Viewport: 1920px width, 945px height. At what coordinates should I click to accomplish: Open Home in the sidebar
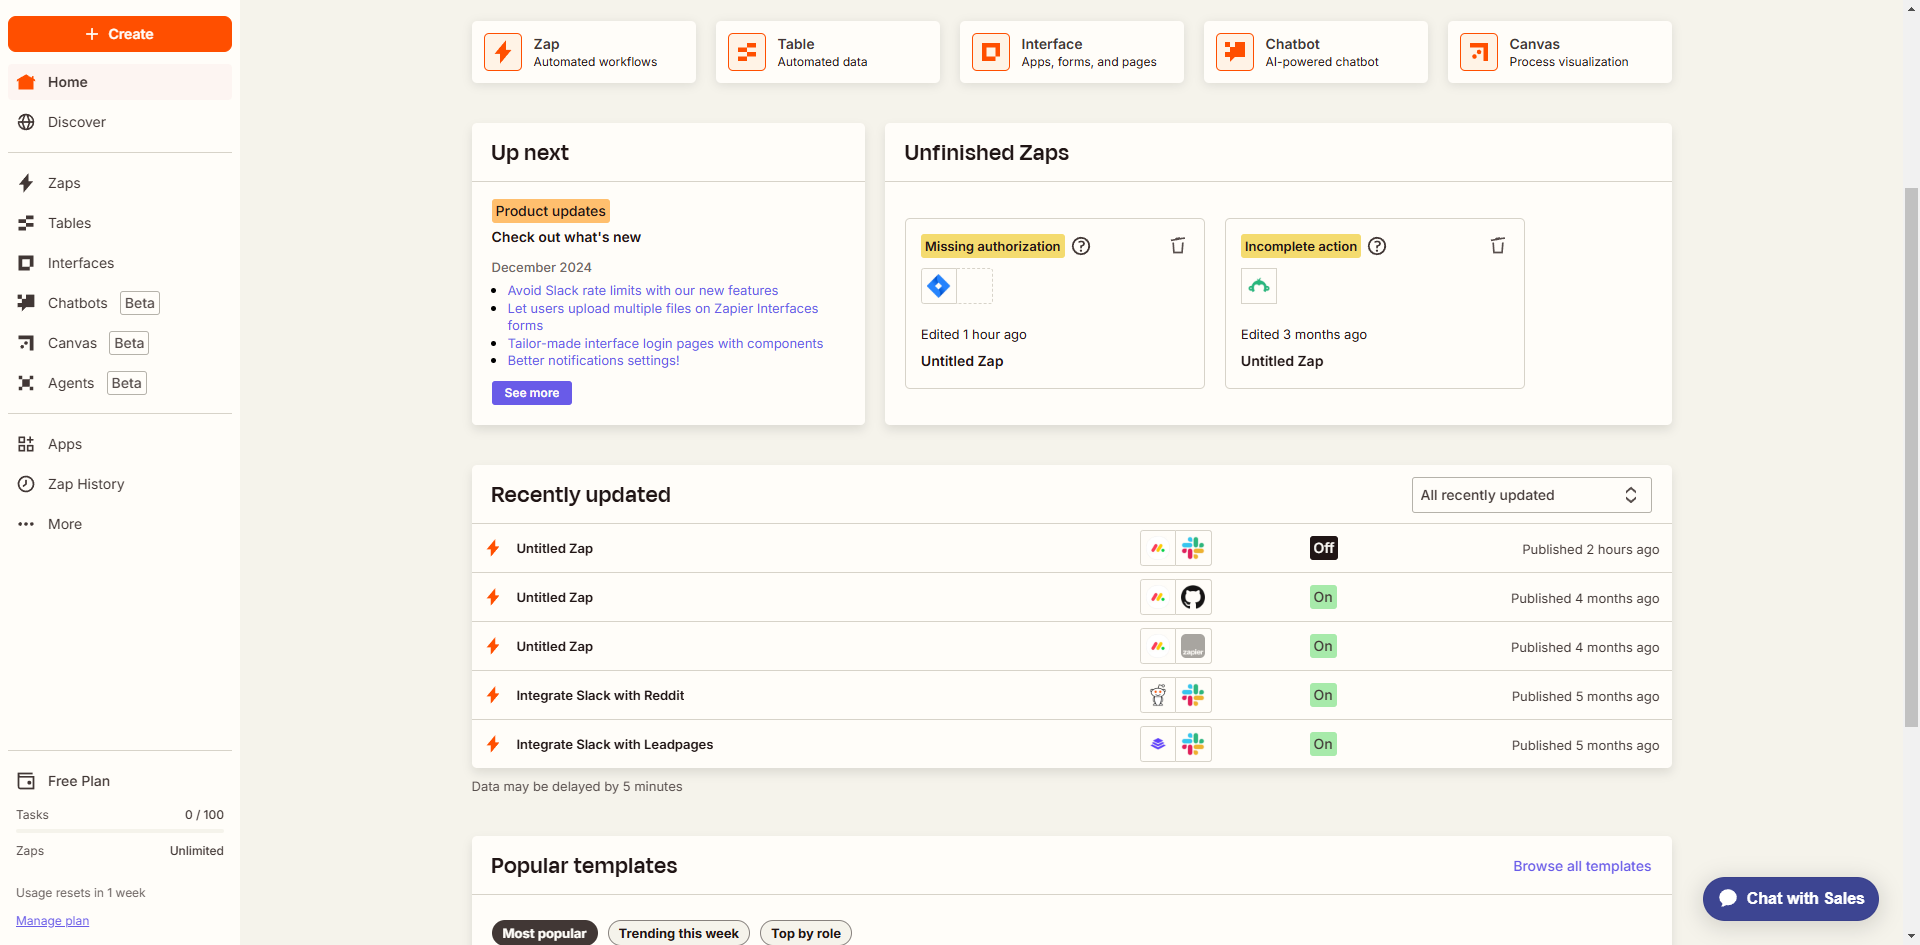120,82
